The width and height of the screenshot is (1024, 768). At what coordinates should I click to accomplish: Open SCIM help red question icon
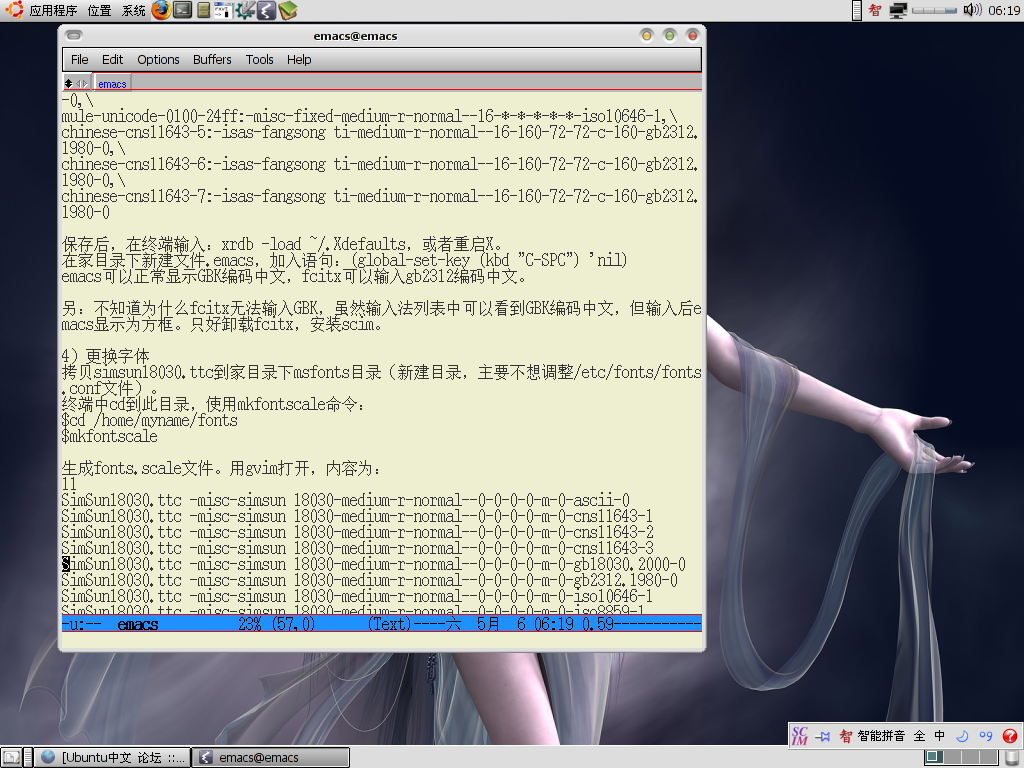coord(1010,736)
